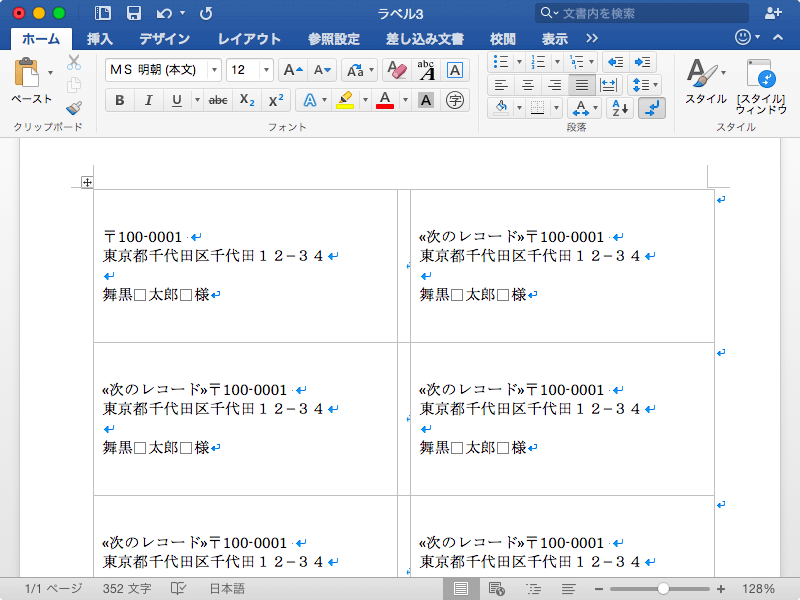
Task: Click the share/add person icon
Action: 773,13
